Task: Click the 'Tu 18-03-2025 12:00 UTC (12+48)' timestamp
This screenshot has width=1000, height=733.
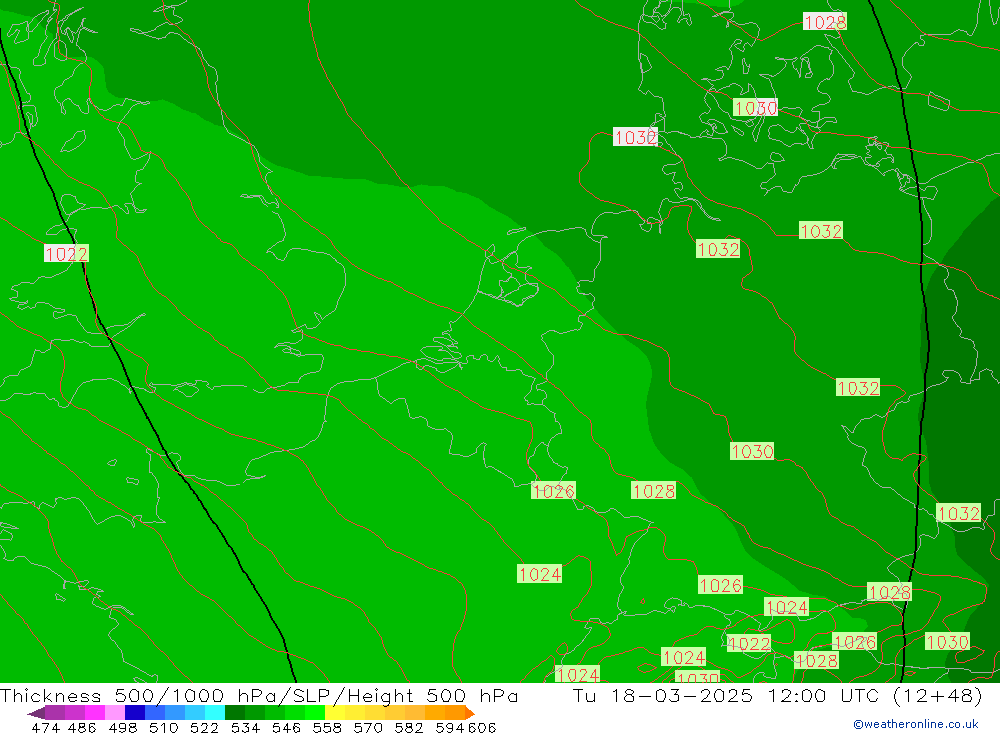Action: (777, 695)
